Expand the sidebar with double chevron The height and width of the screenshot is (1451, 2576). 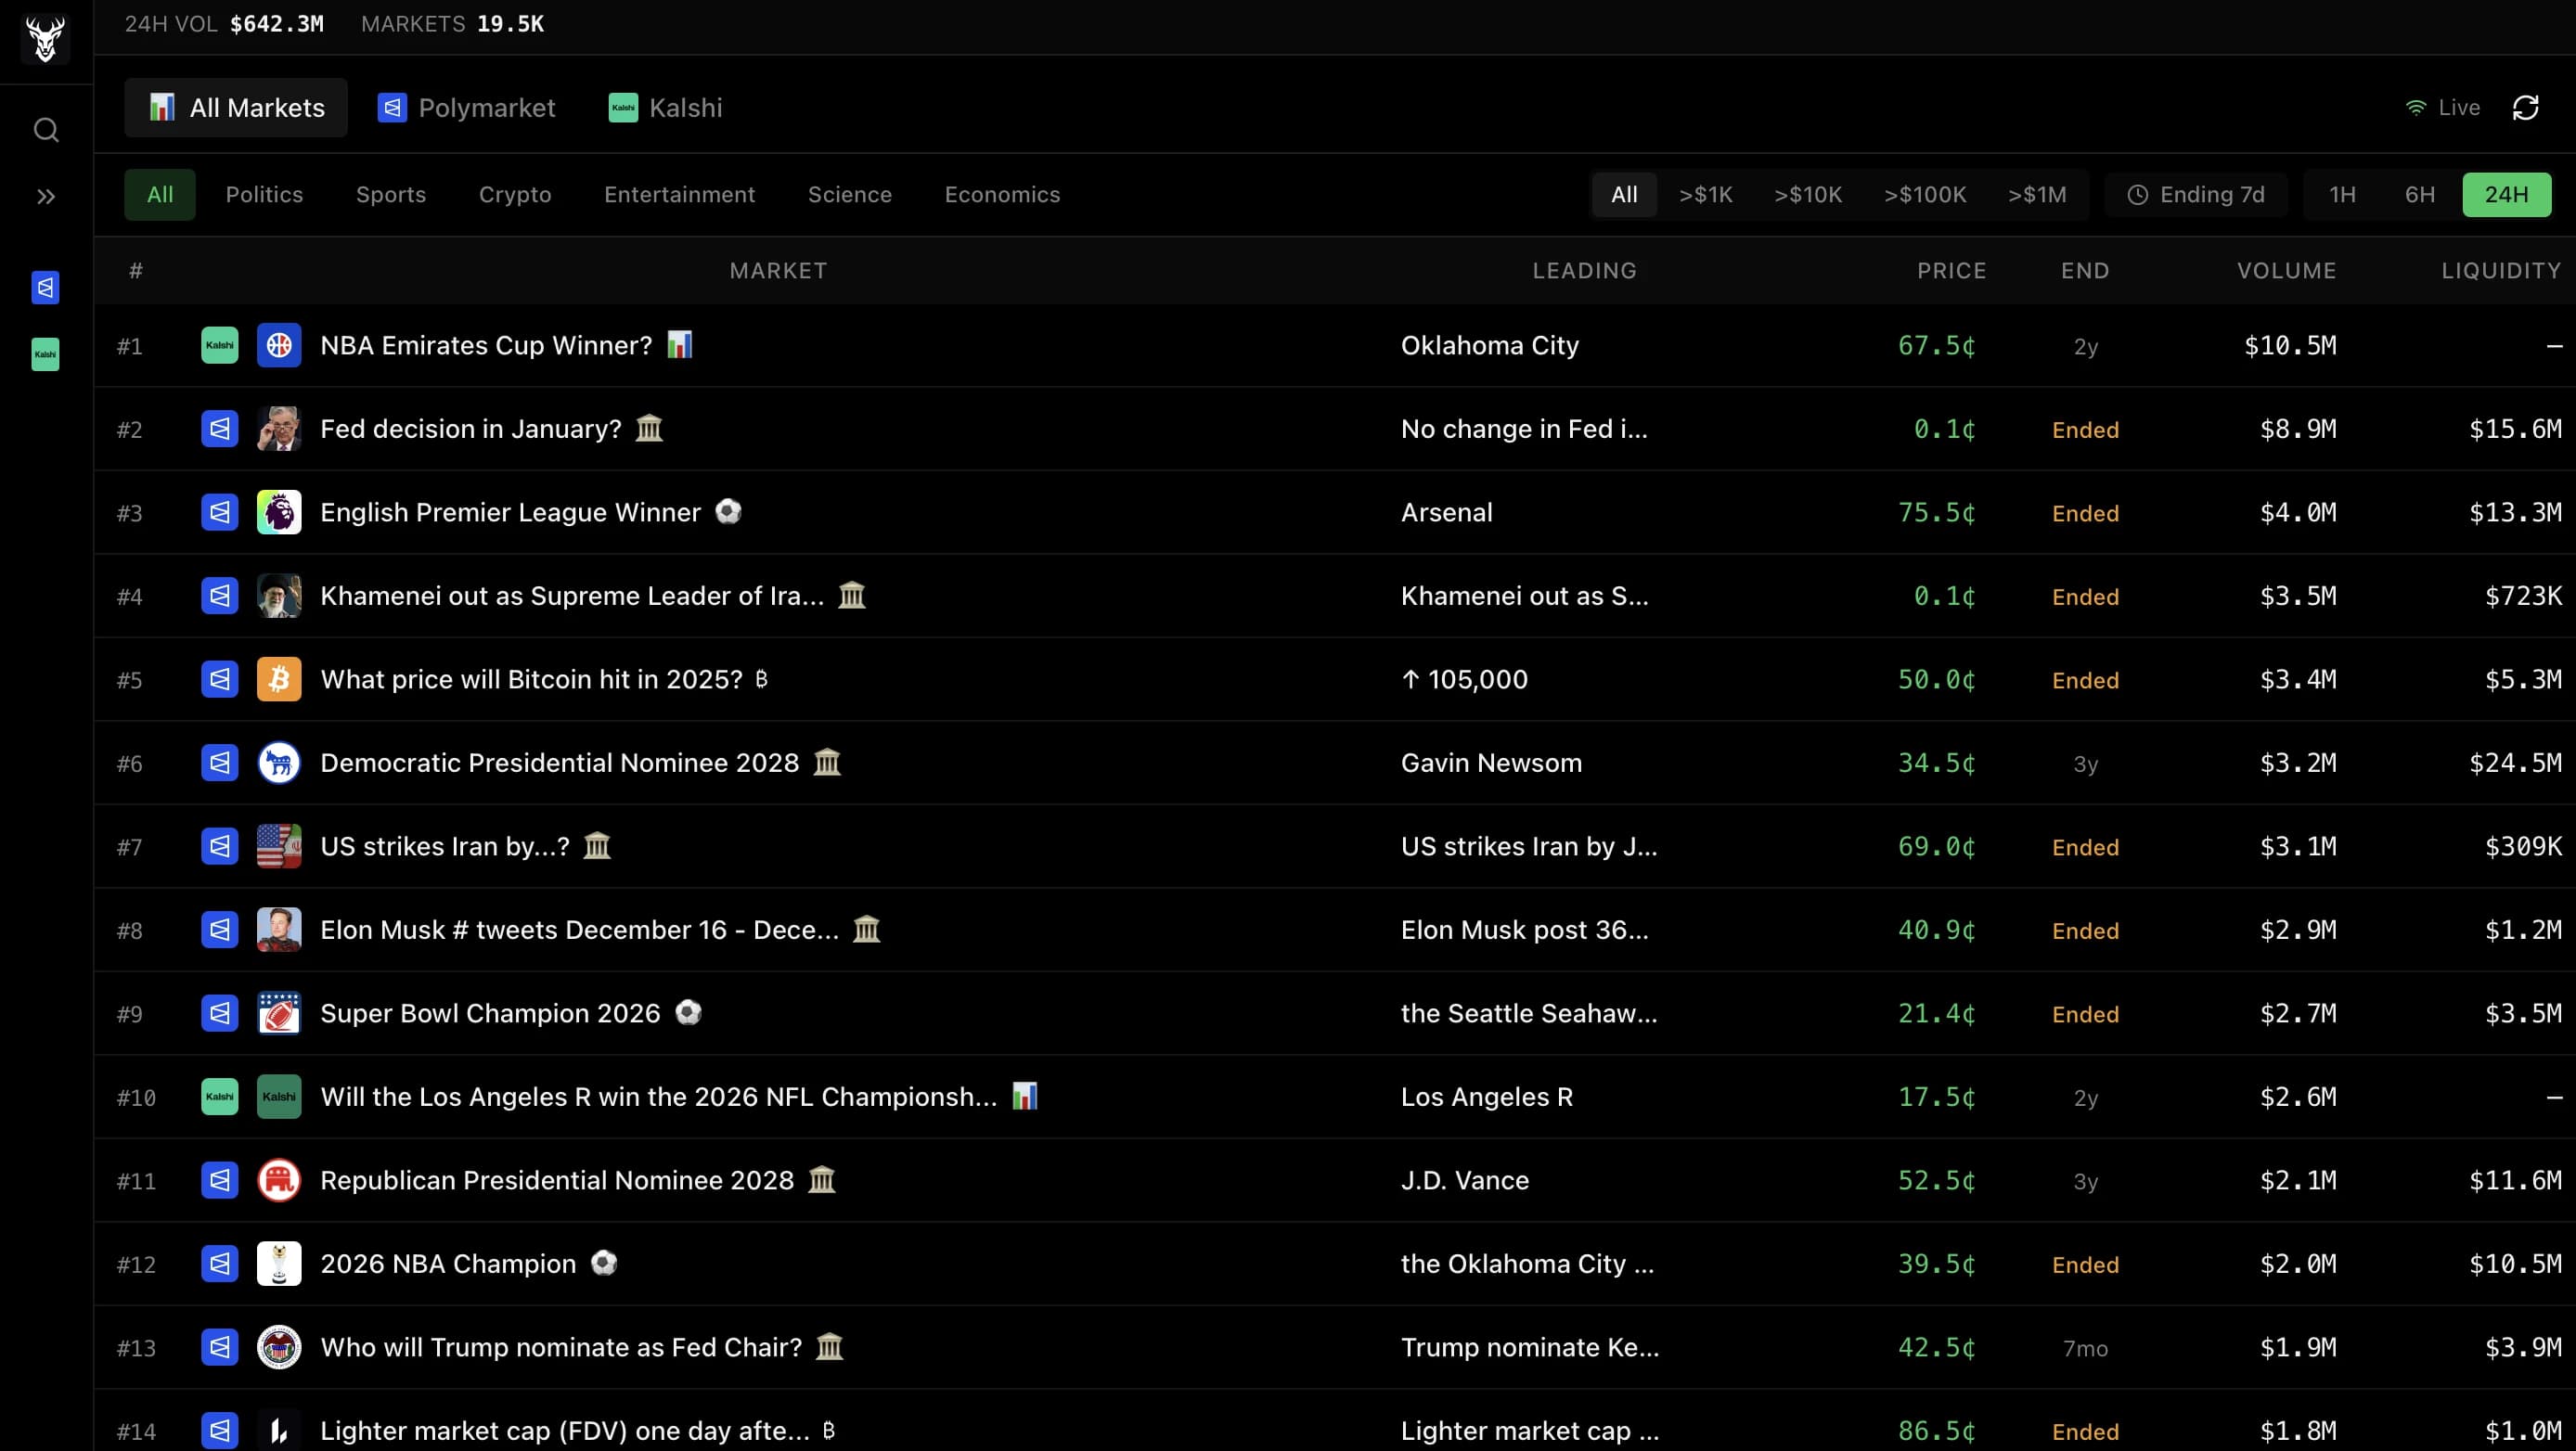[x=46, y=197]
